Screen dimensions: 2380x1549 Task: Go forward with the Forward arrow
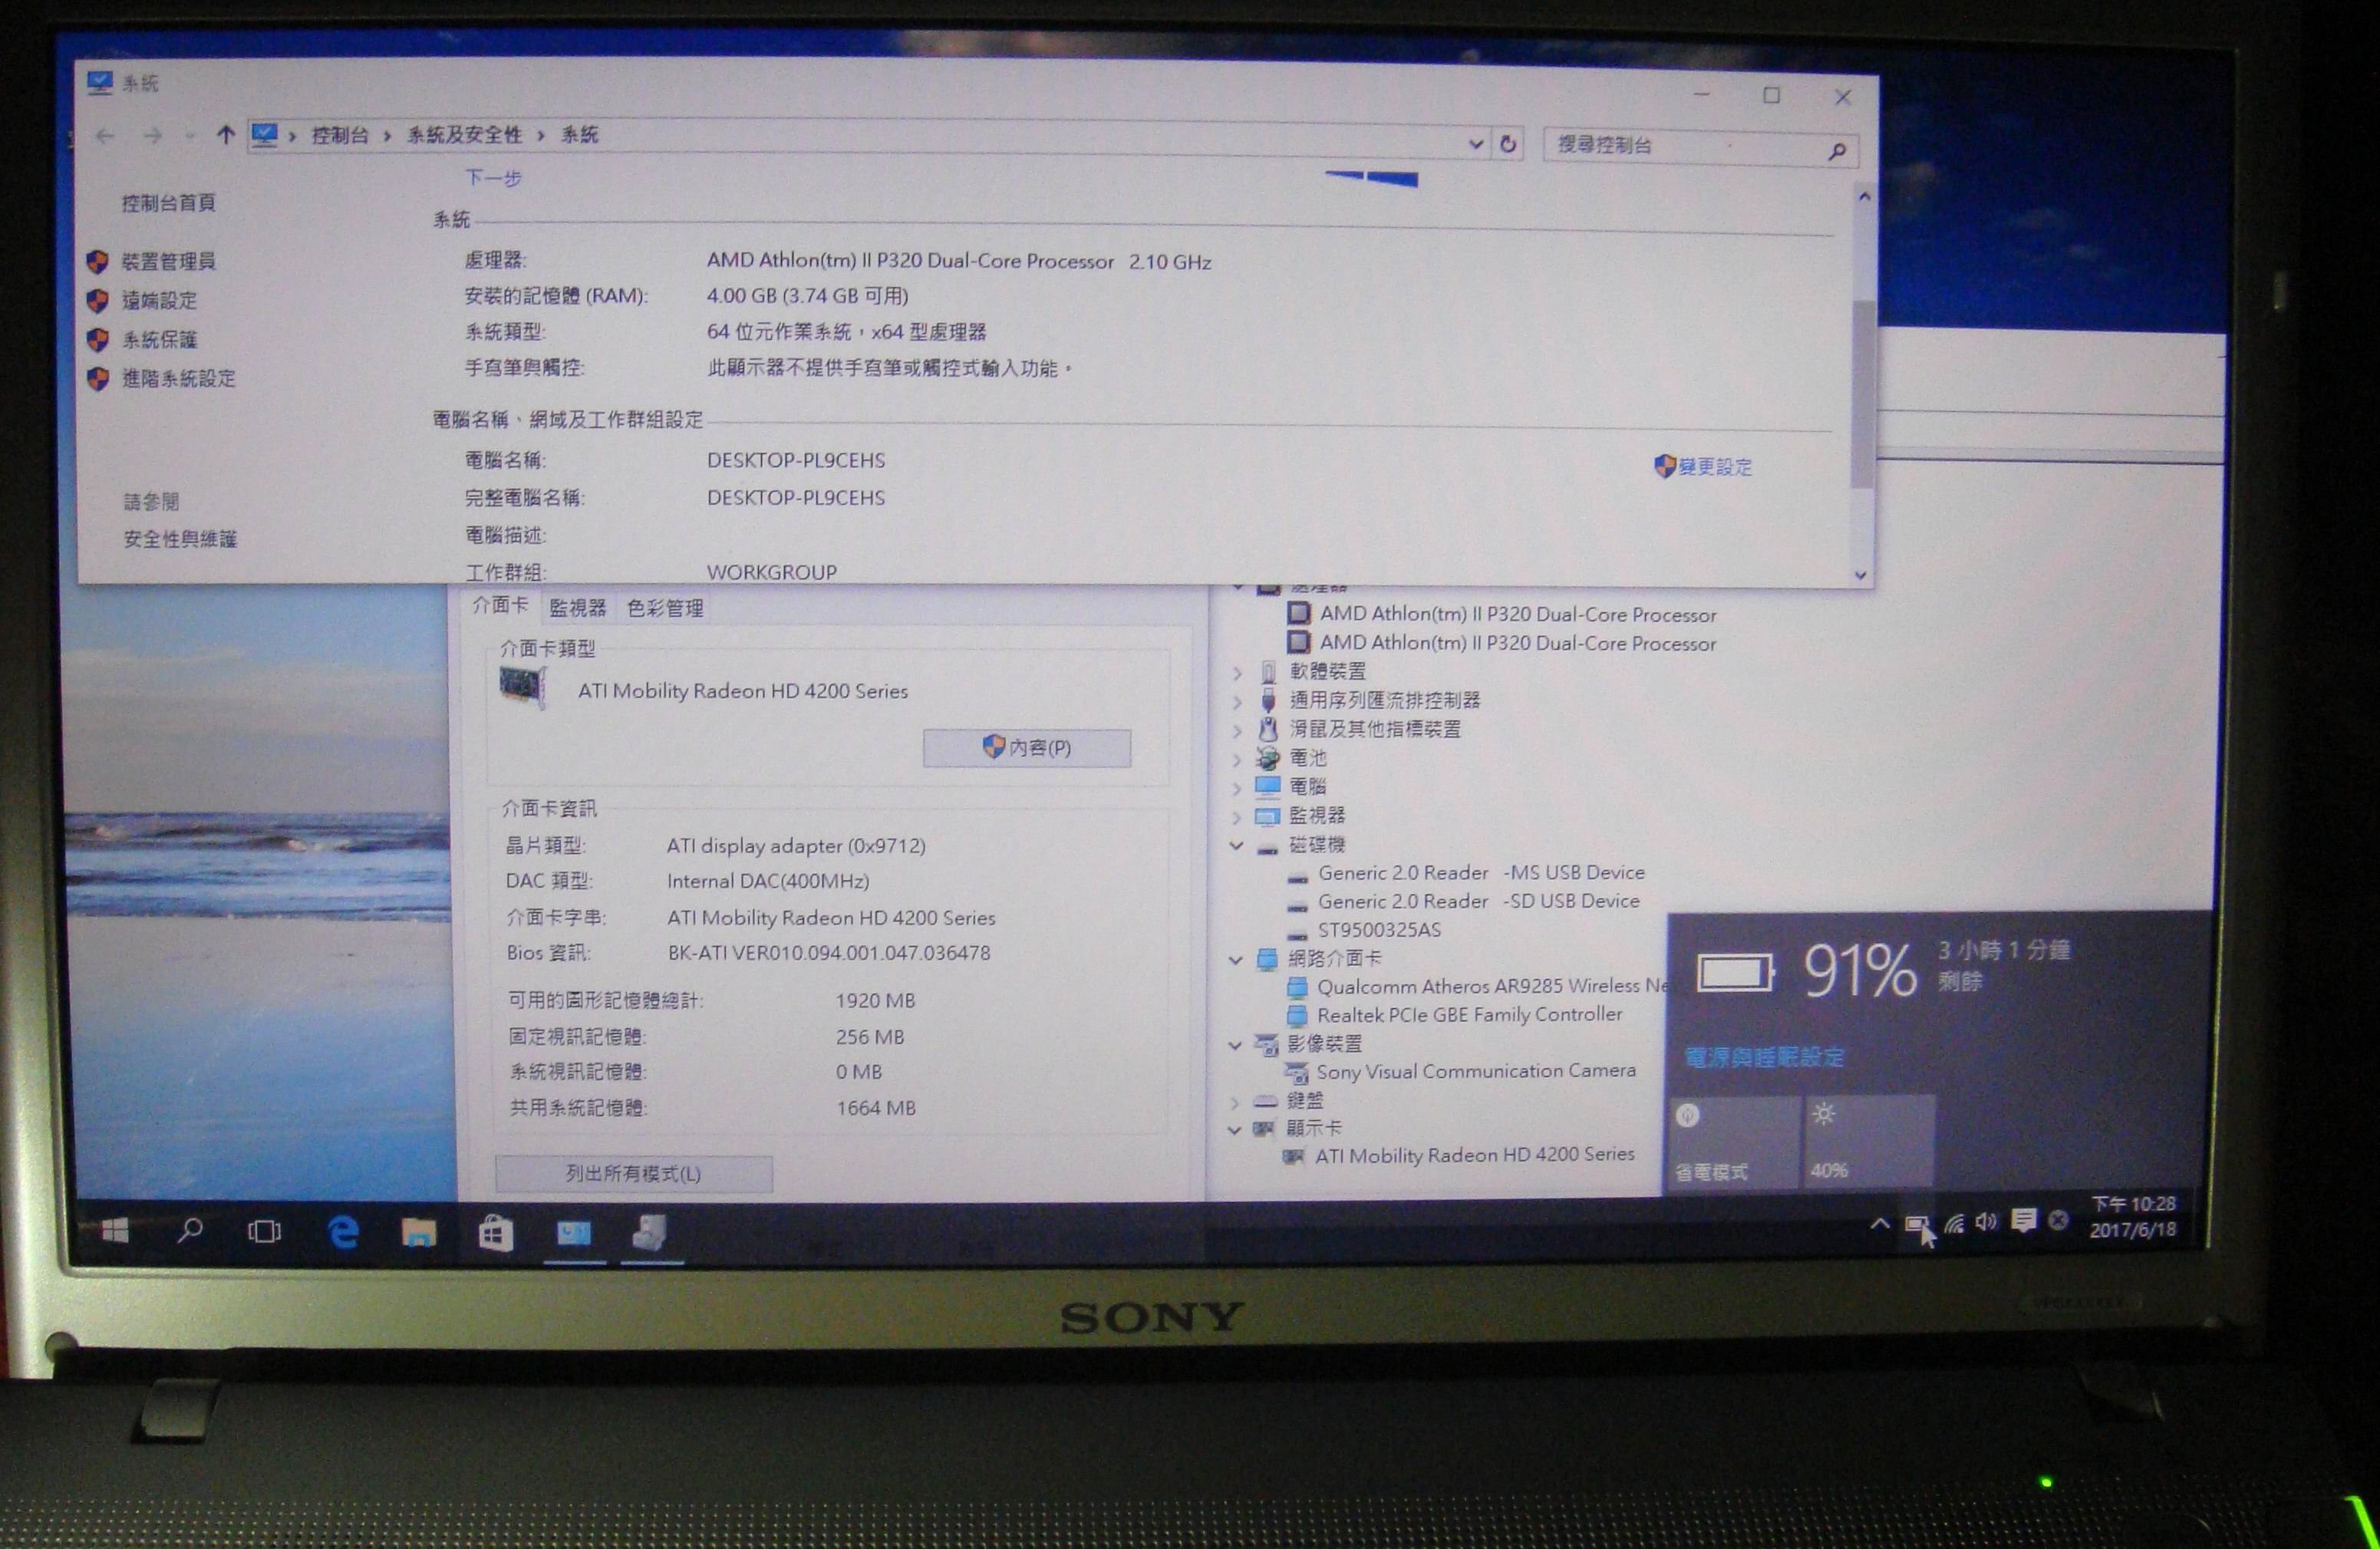[x=152, y=136]
